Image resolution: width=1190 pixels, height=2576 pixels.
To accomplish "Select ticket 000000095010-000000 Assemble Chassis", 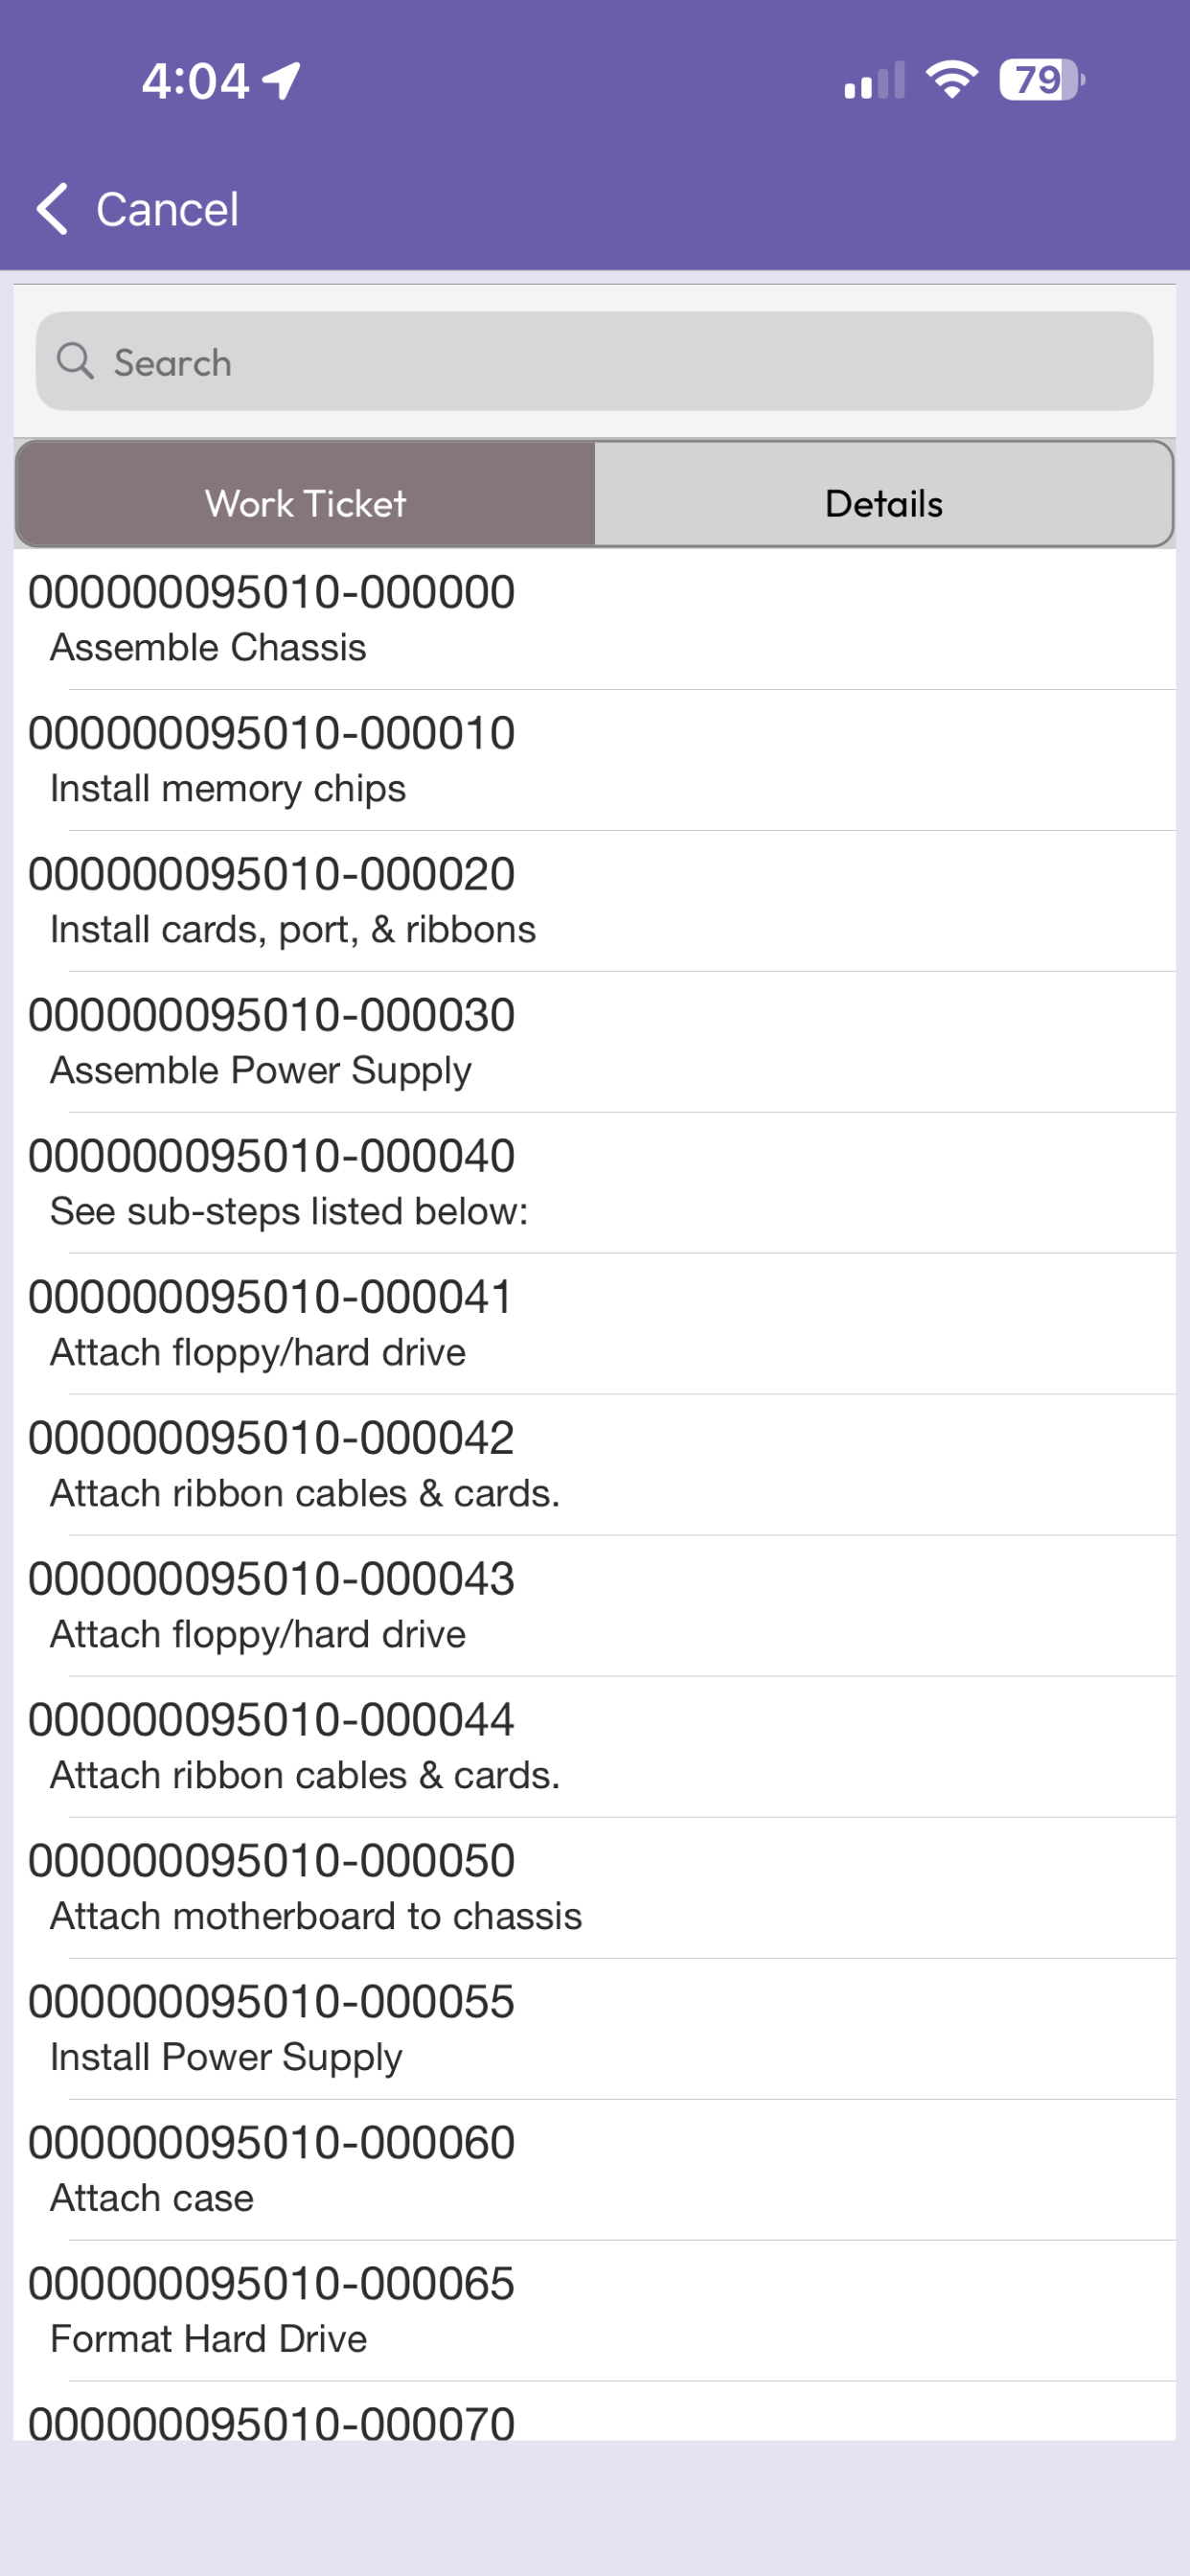I will 595,619.
